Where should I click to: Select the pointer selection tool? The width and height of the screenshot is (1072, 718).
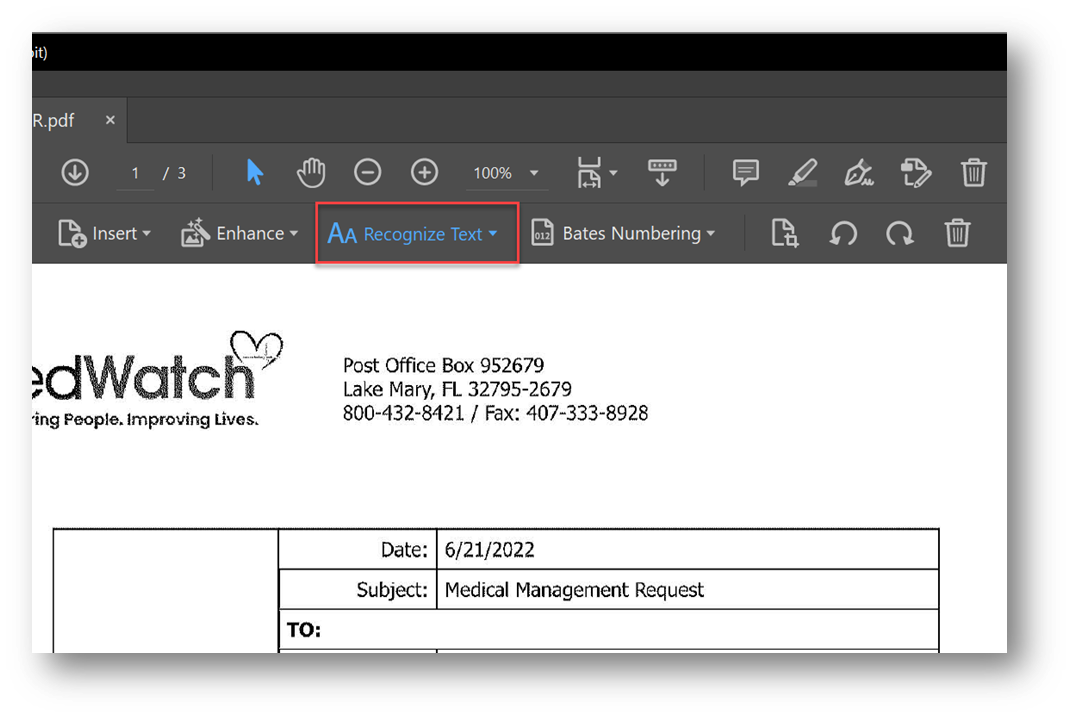click(x=255, y=172)
